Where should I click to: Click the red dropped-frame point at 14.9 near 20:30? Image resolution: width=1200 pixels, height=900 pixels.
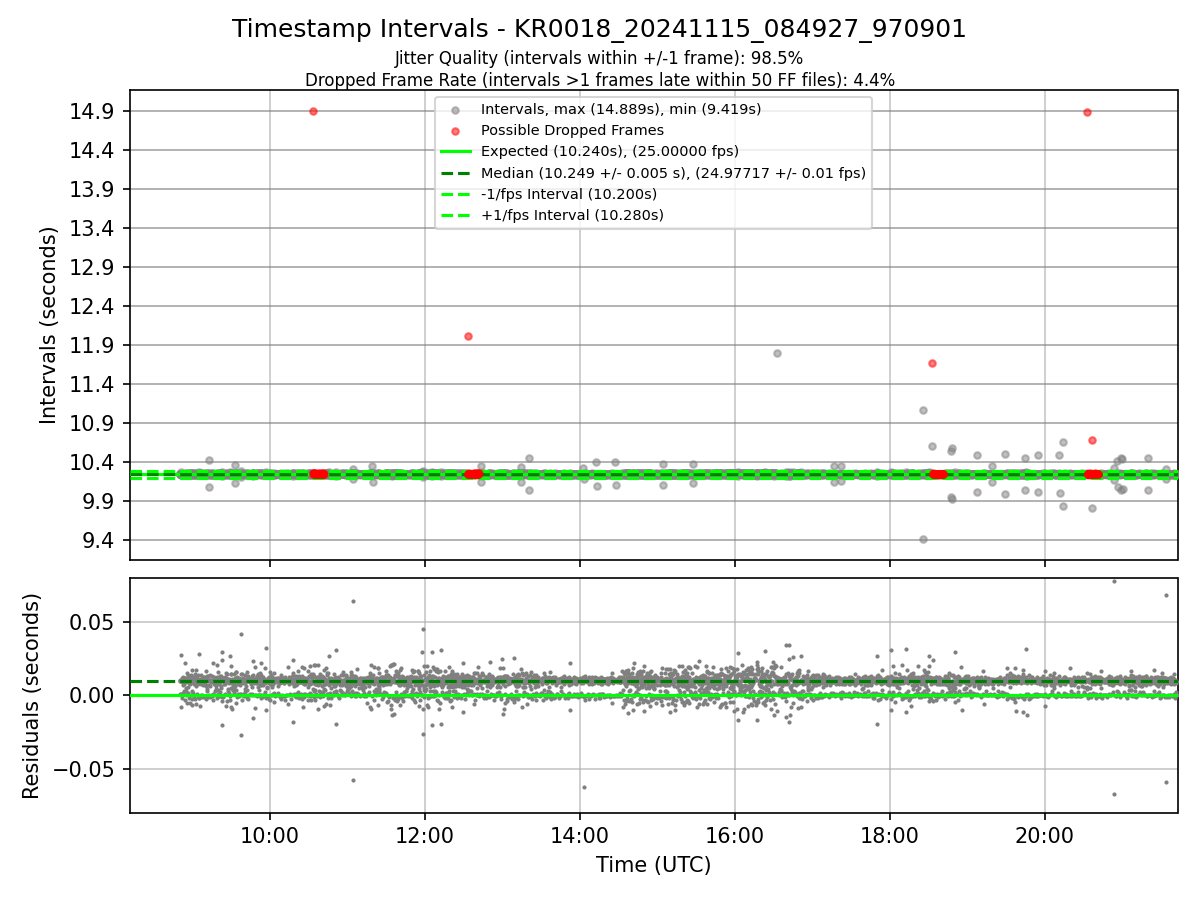[x=1087, y=112]
